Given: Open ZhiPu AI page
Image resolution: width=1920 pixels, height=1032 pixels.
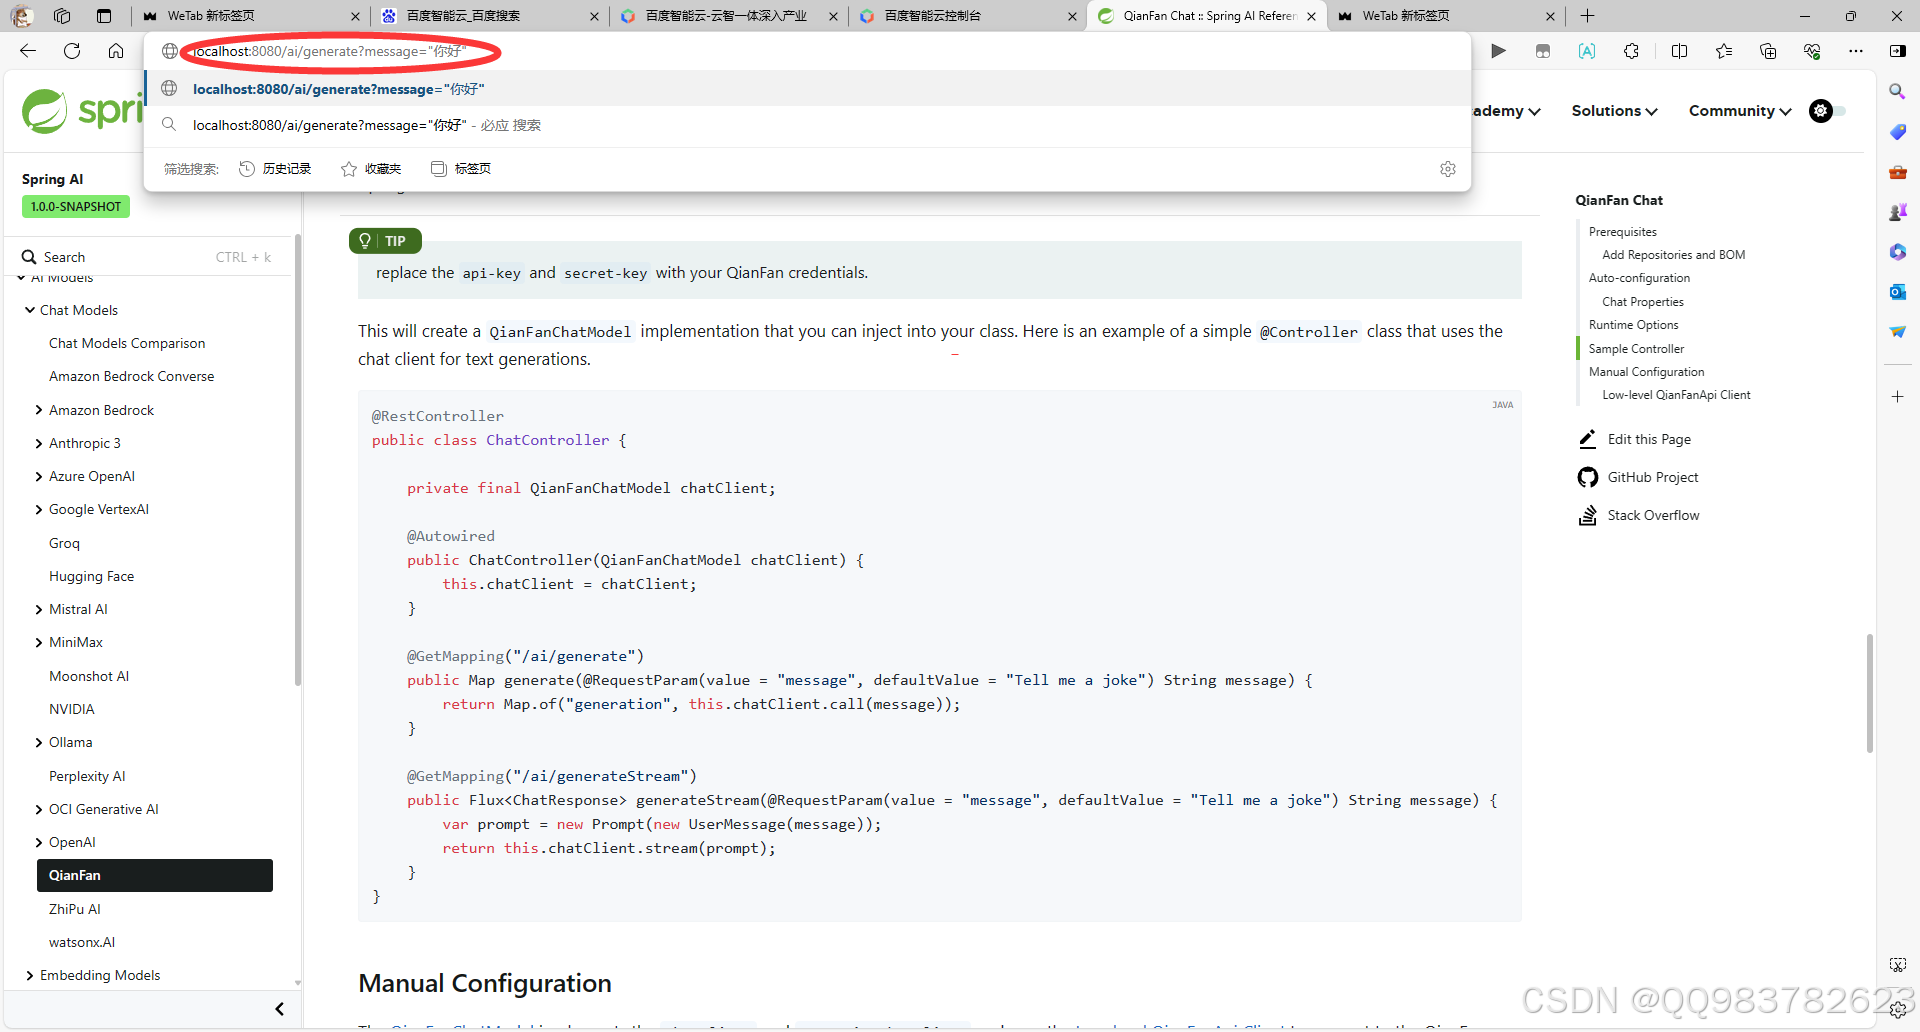Looking at the screenshot, I should pos(74,909).
